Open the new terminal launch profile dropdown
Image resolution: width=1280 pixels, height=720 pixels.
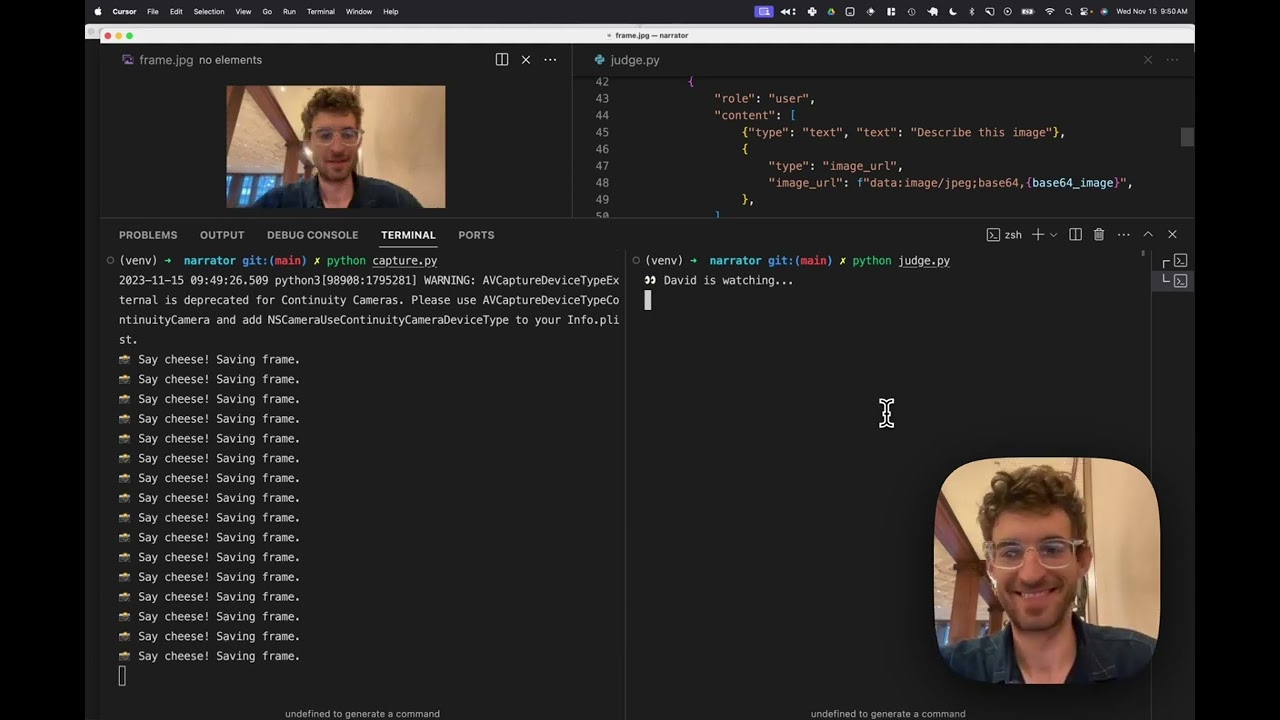coord(1053,235)
